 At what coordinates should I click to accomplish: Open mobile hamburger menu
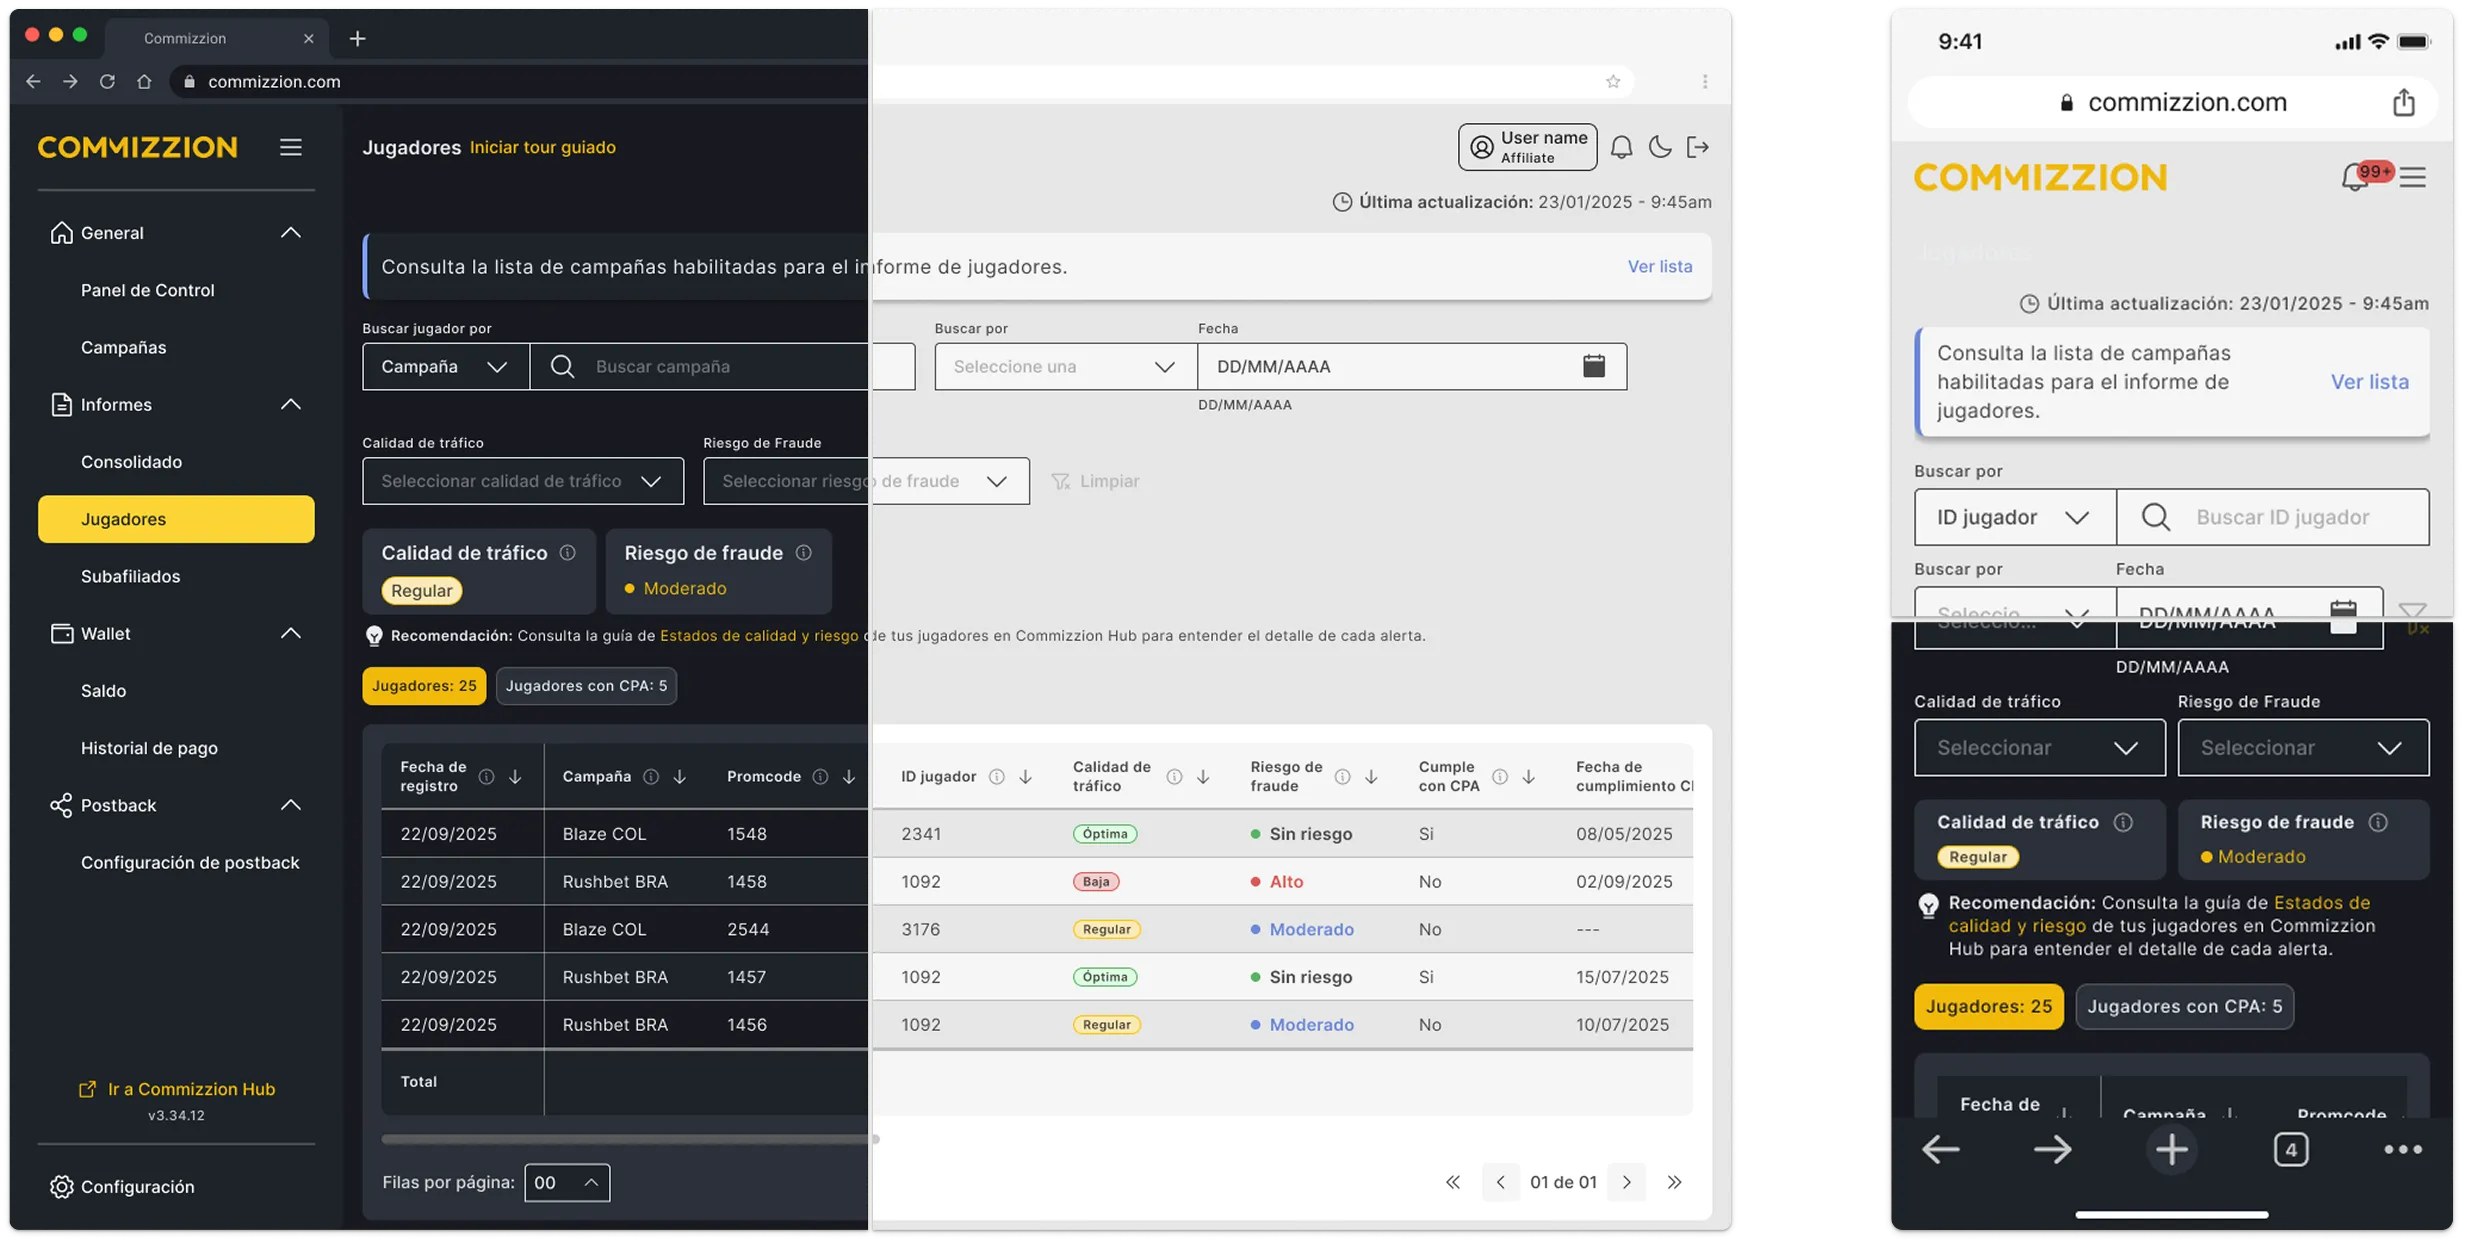pyautogui.click(x=2413, y=177)
